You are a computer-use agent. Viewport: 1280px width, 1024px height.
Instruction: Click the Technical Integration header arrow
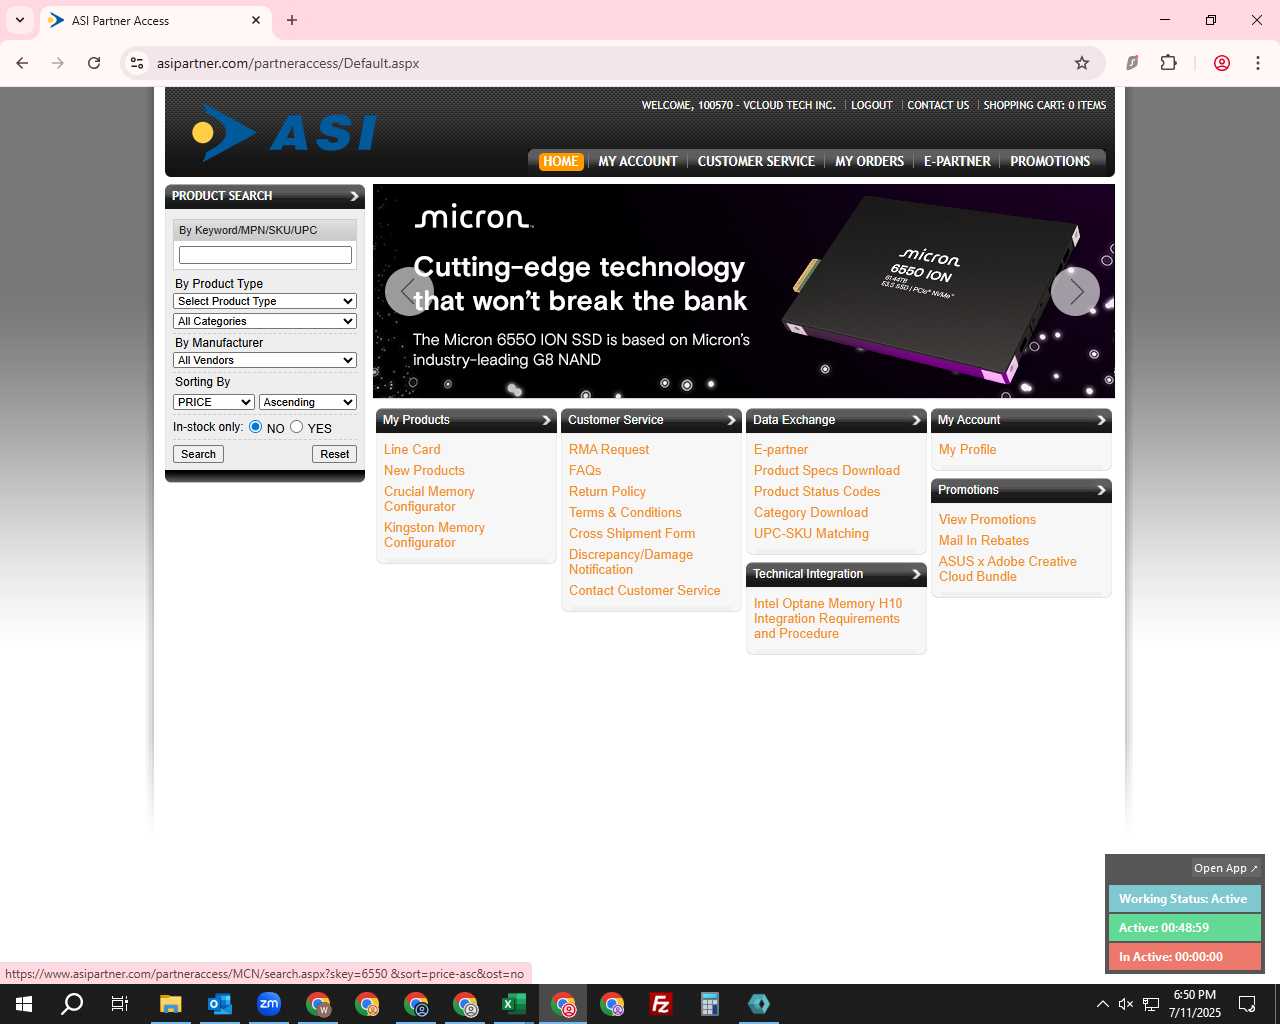point(916,574)
